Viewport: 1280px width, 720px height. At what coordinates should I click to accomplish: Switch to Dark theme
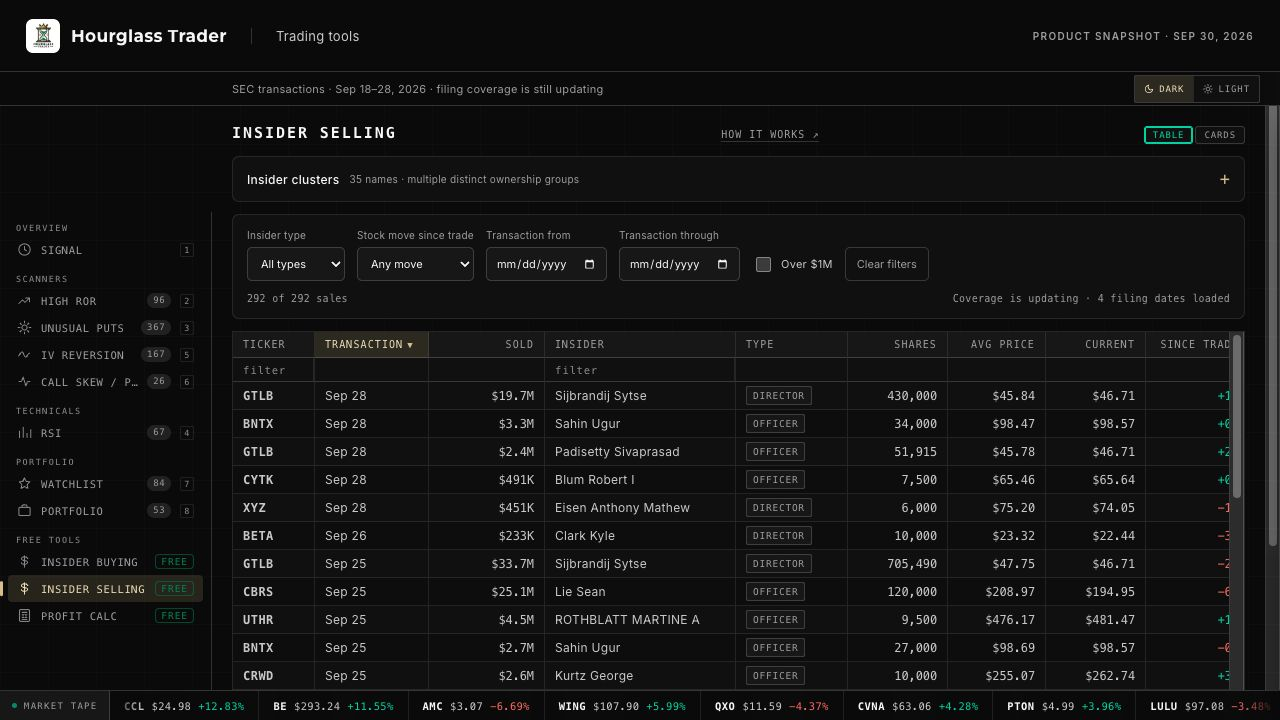pos(1164,89)
